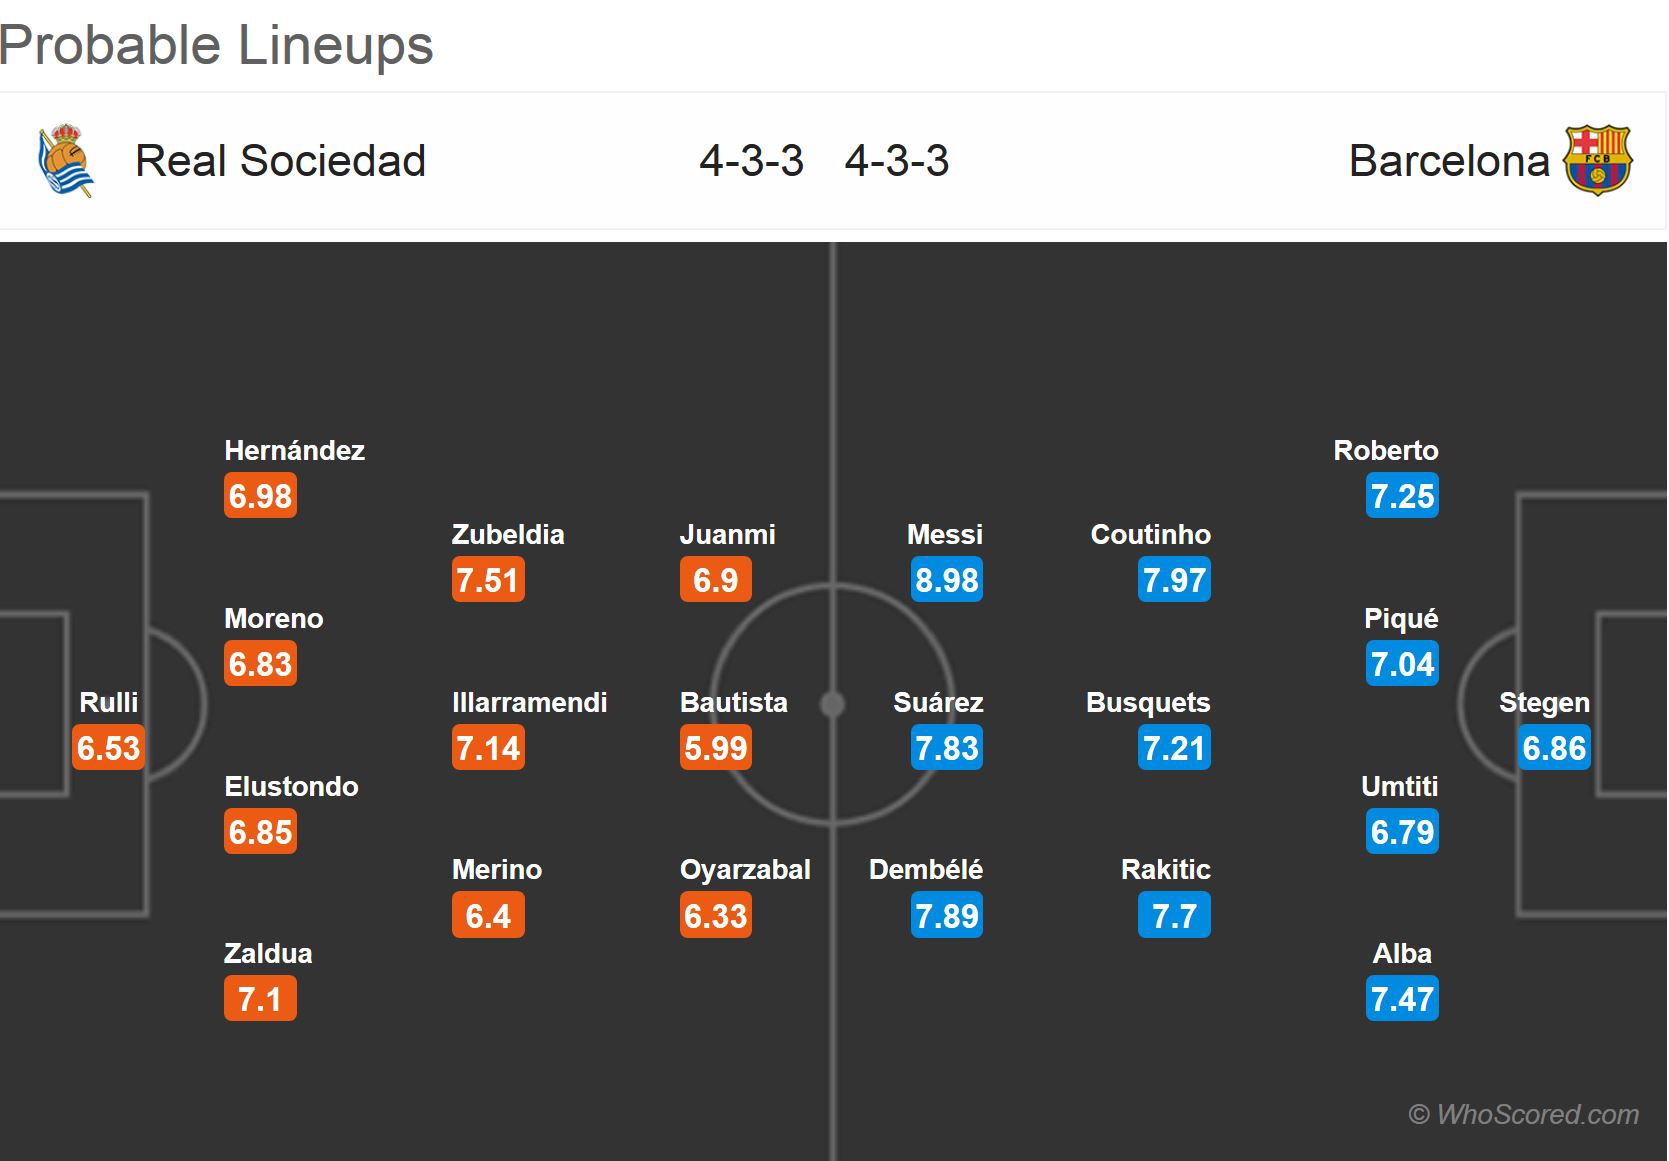The width and height of the screenshot is (1669, 1161).
Task: Click Alba's 7.47 rating badge
Action: pos(1402,999)
